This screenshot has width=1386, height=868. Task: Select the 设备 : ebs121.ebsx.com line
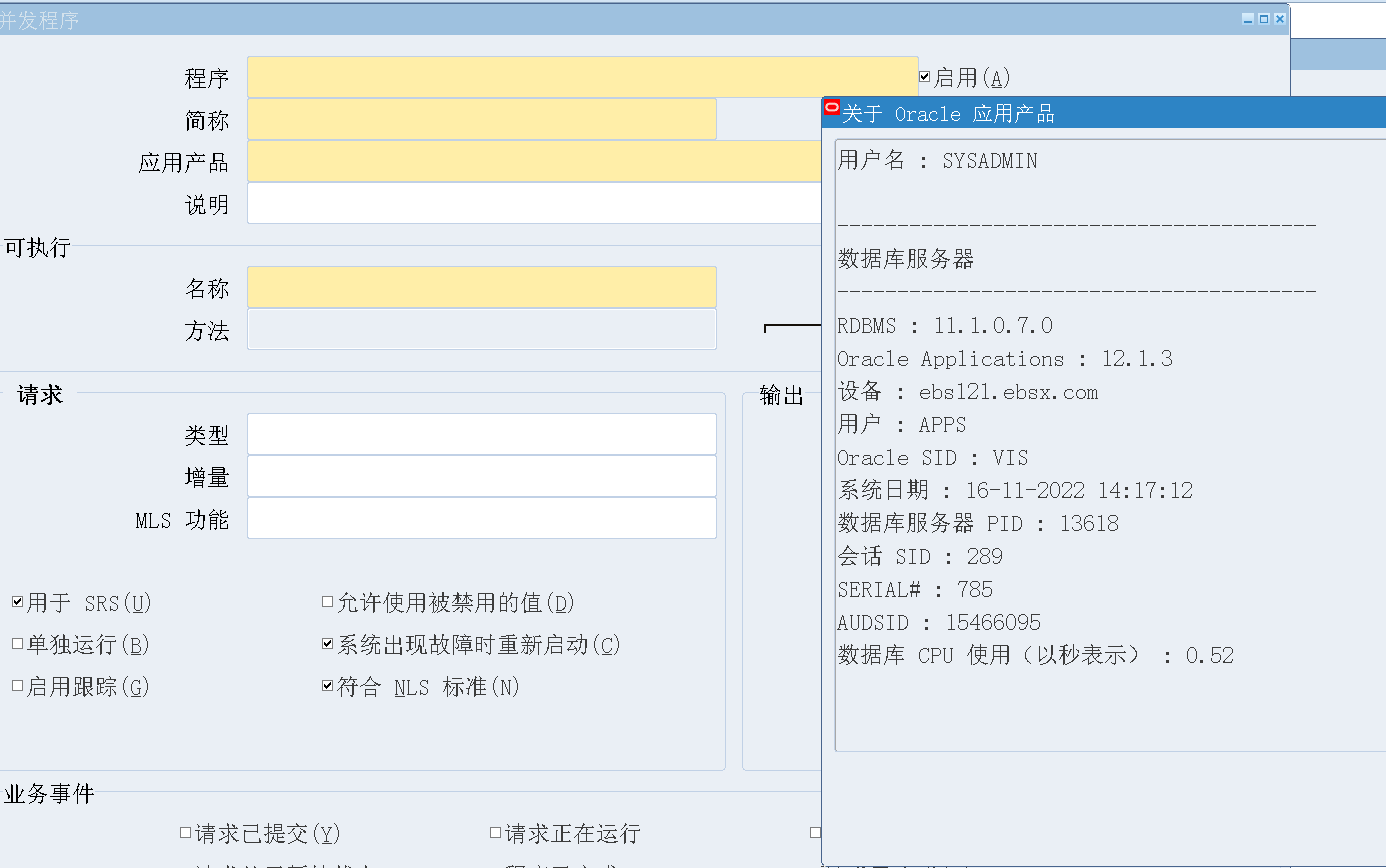point(967,391)
